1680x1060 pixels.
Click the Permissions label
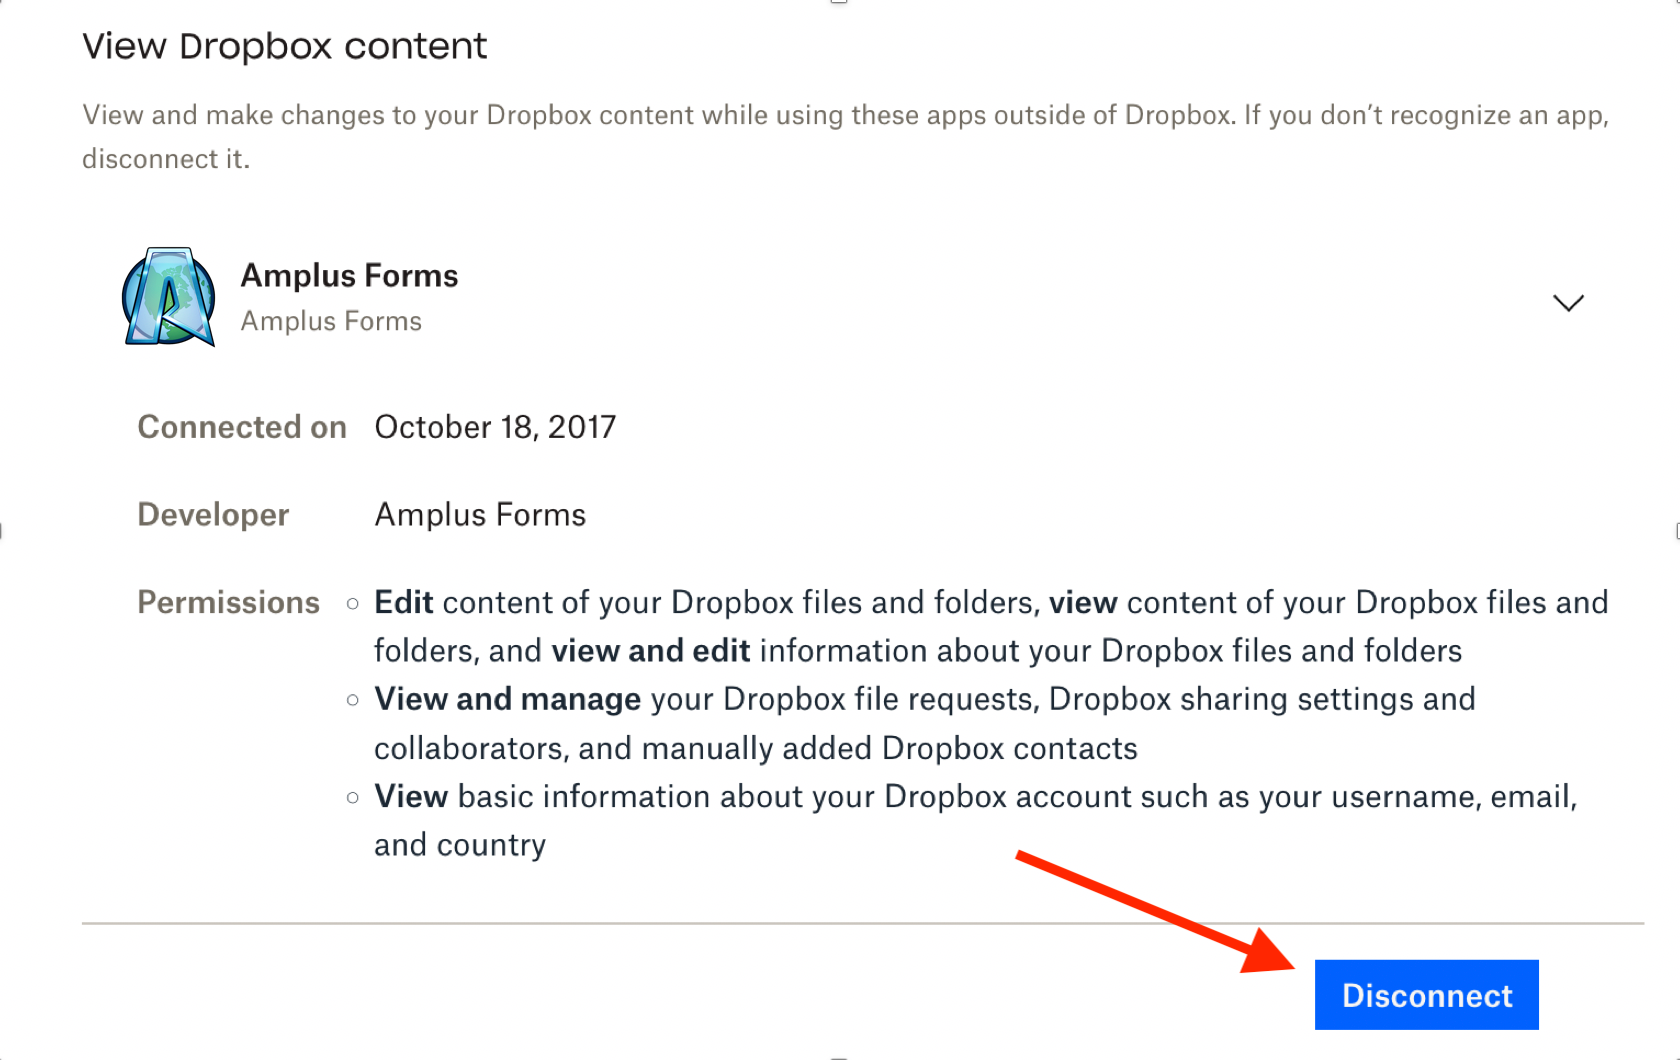228,602
